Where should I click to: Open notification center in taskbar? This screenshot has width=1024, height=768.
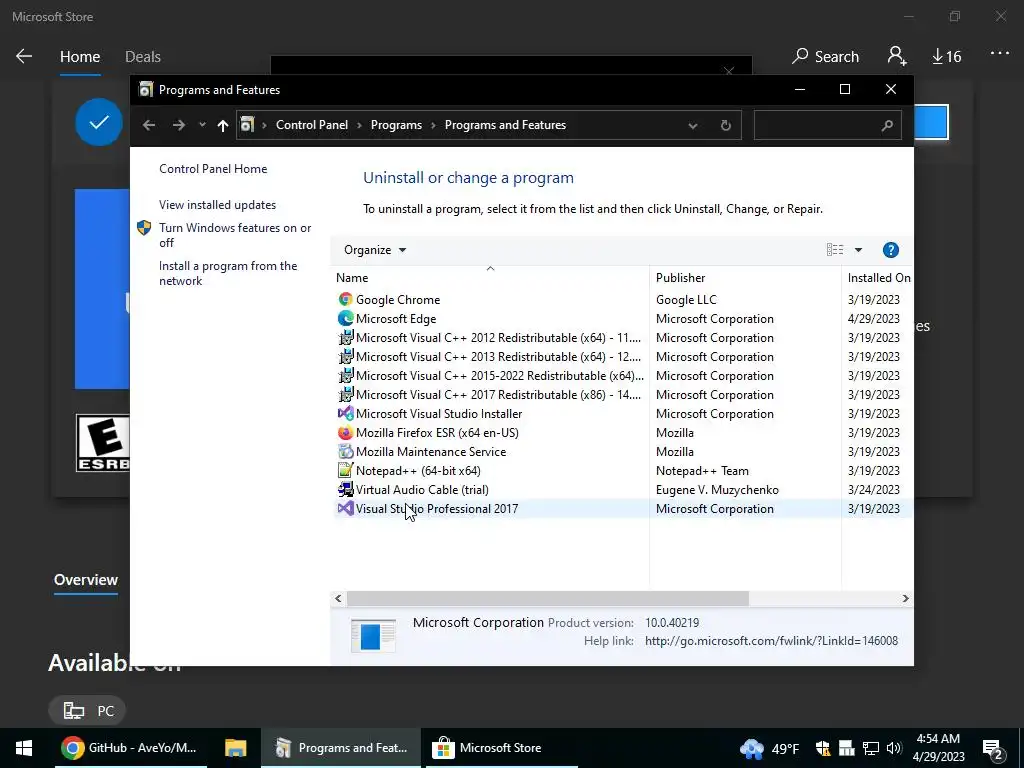992,748
